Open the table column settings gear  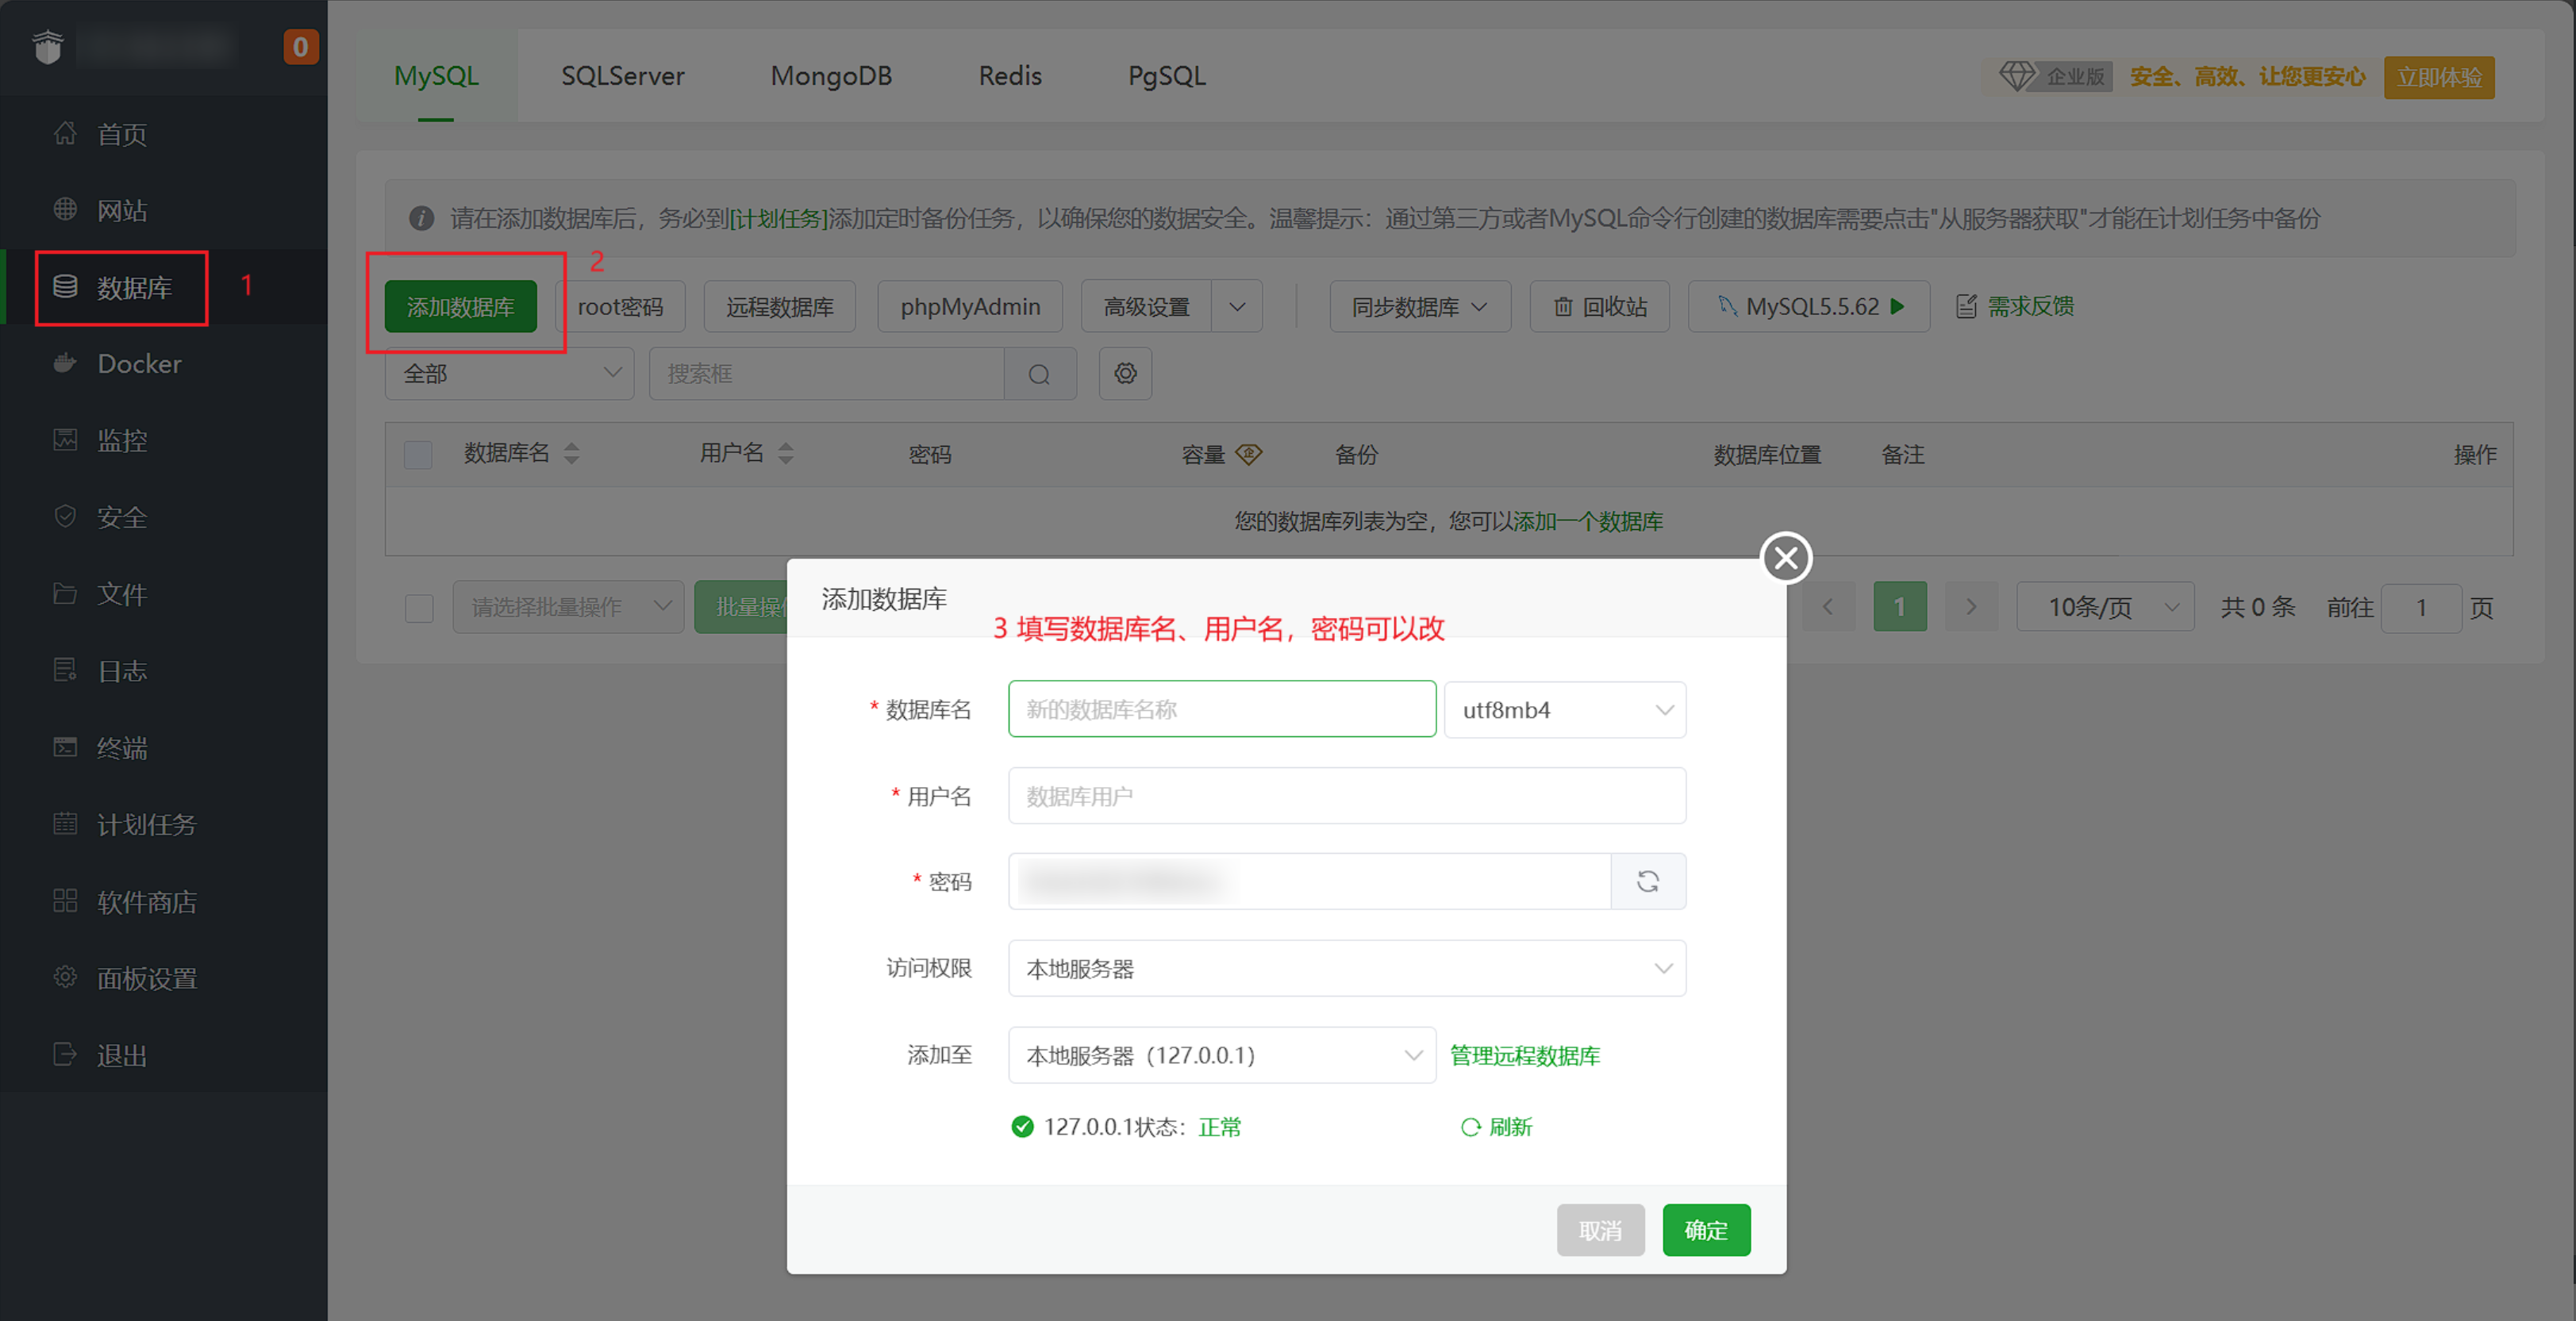click(x=1125, y=374)
